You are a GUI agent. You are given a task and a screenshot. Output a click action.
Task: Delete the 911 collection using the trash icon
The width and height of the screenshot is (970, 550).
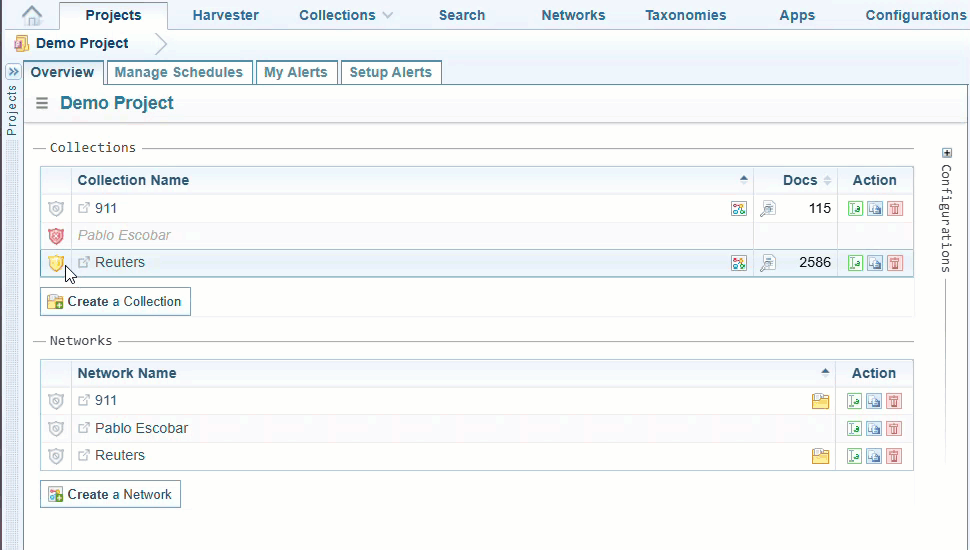[895, 209]
